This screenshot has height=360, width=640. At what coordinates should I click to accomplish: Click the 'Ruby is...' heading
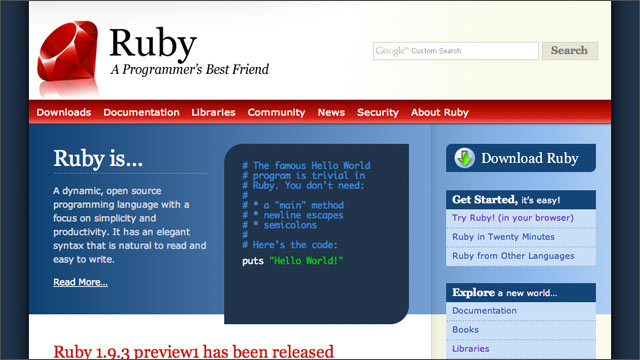pyautogui.click(x=98, y=158)
